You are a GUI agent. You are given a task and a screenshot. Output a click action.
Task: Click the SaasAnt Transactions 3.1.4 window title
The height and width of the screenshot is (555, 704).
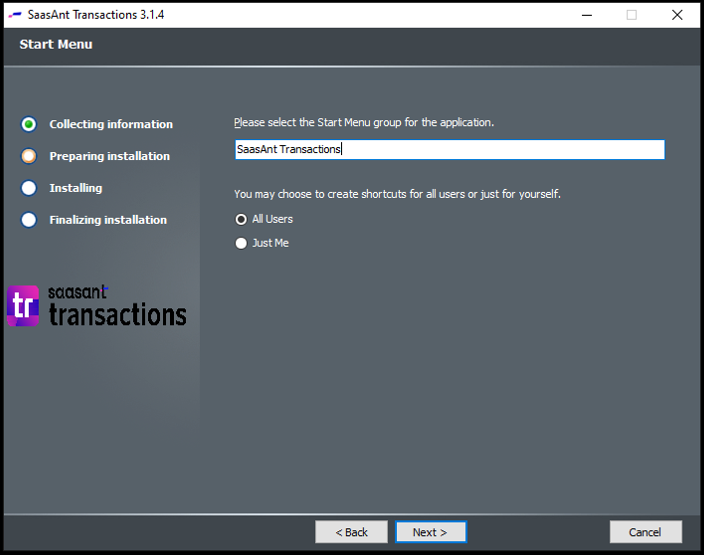[x=96, y=15]
